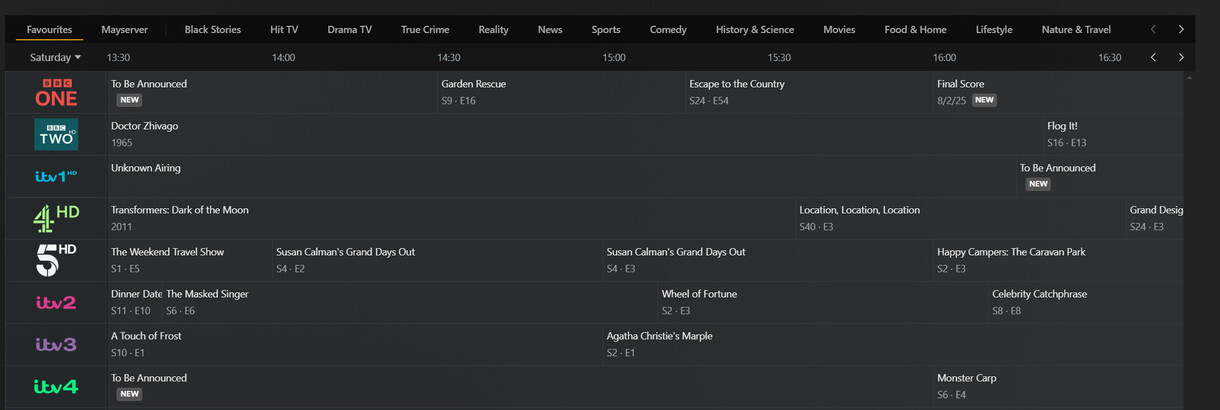Open The Masked Singer S6 E6
This screenshot has height=410, width=1220.
(410, 302)
